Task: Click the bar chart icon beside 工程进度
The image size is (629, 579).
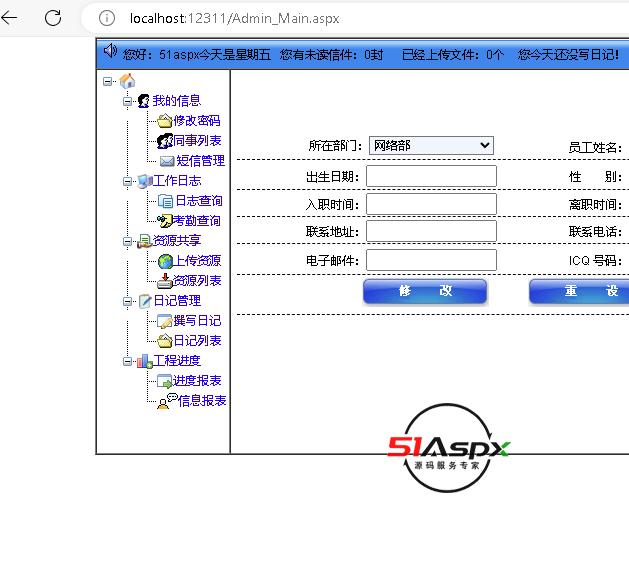Action: pos(145,361)
